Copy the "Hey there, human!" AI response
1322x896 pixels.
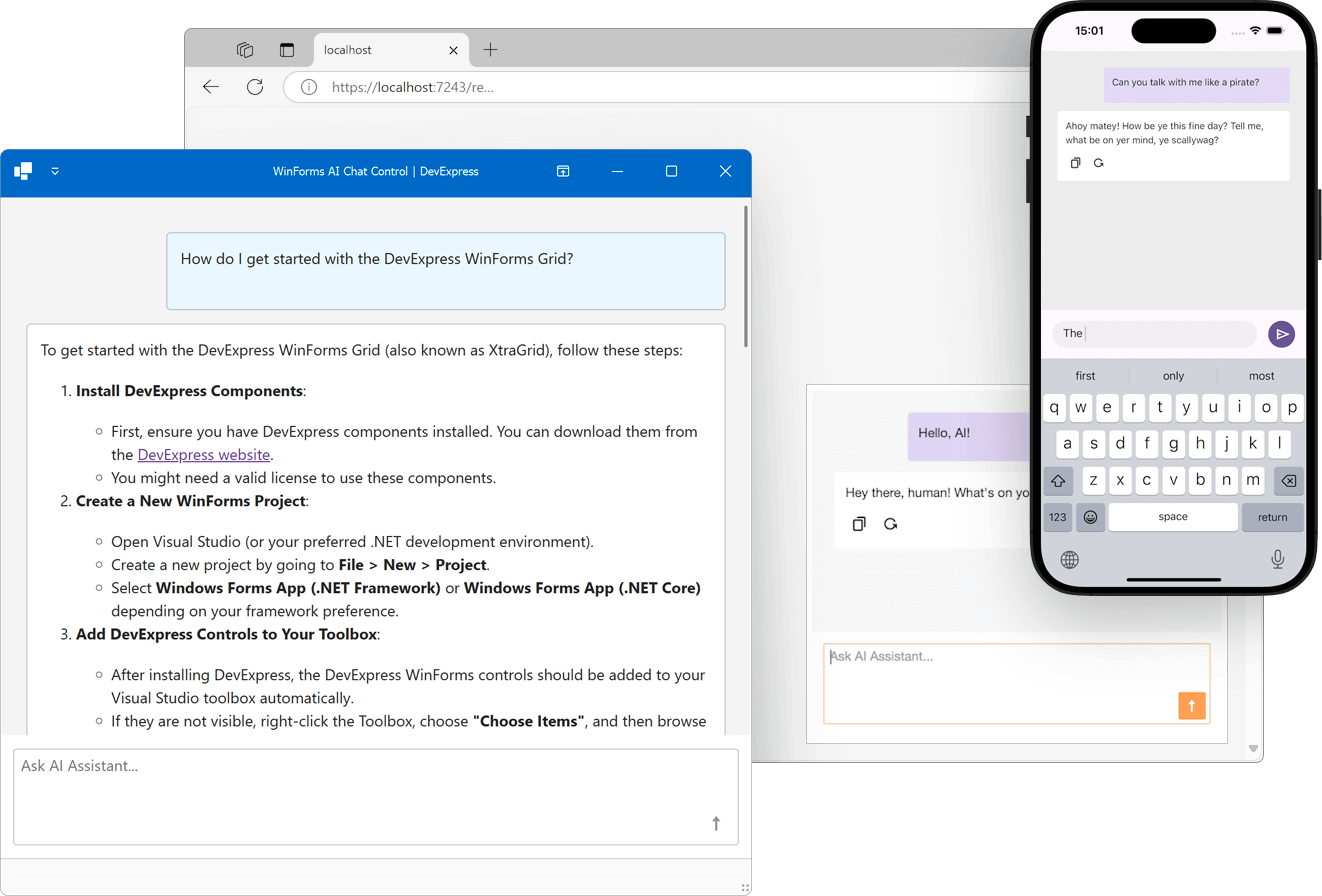coord(859,523)
